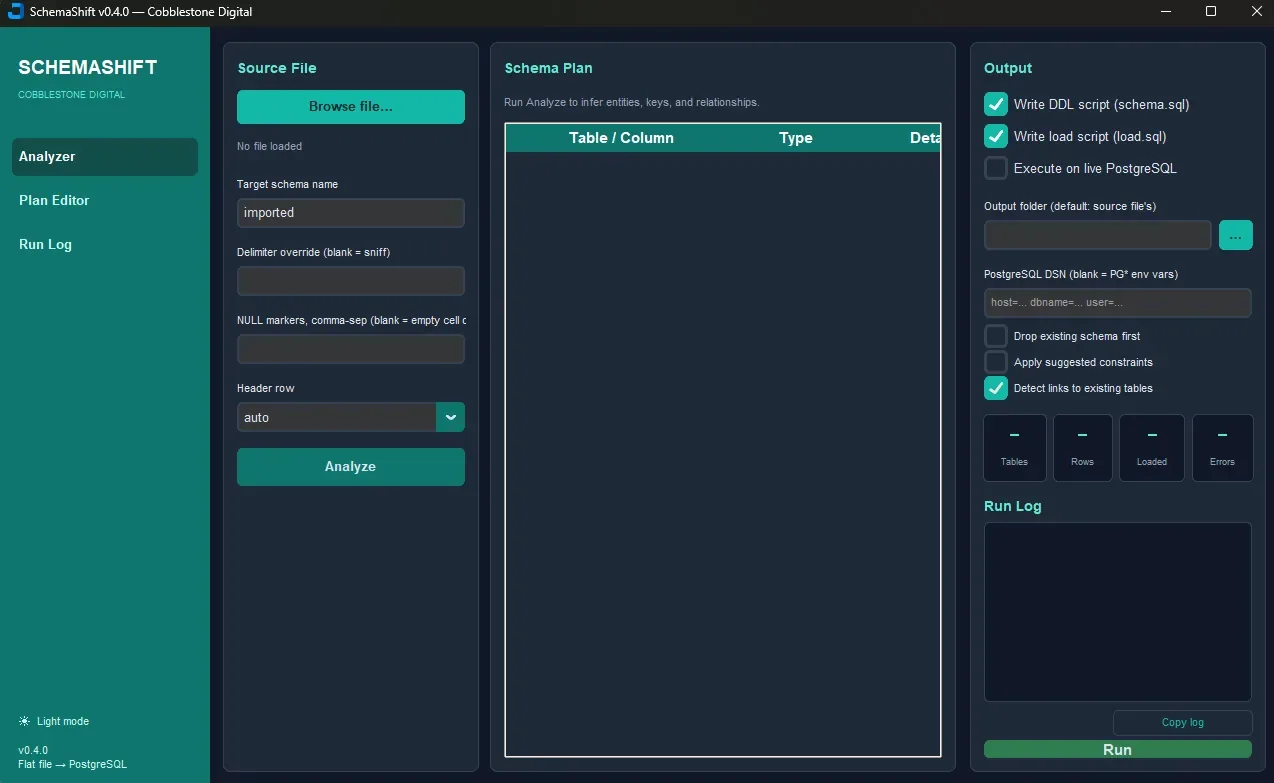Enable Write DDL script (schema.sql) checkbox

pyautogui.click(x=996, y=104)
